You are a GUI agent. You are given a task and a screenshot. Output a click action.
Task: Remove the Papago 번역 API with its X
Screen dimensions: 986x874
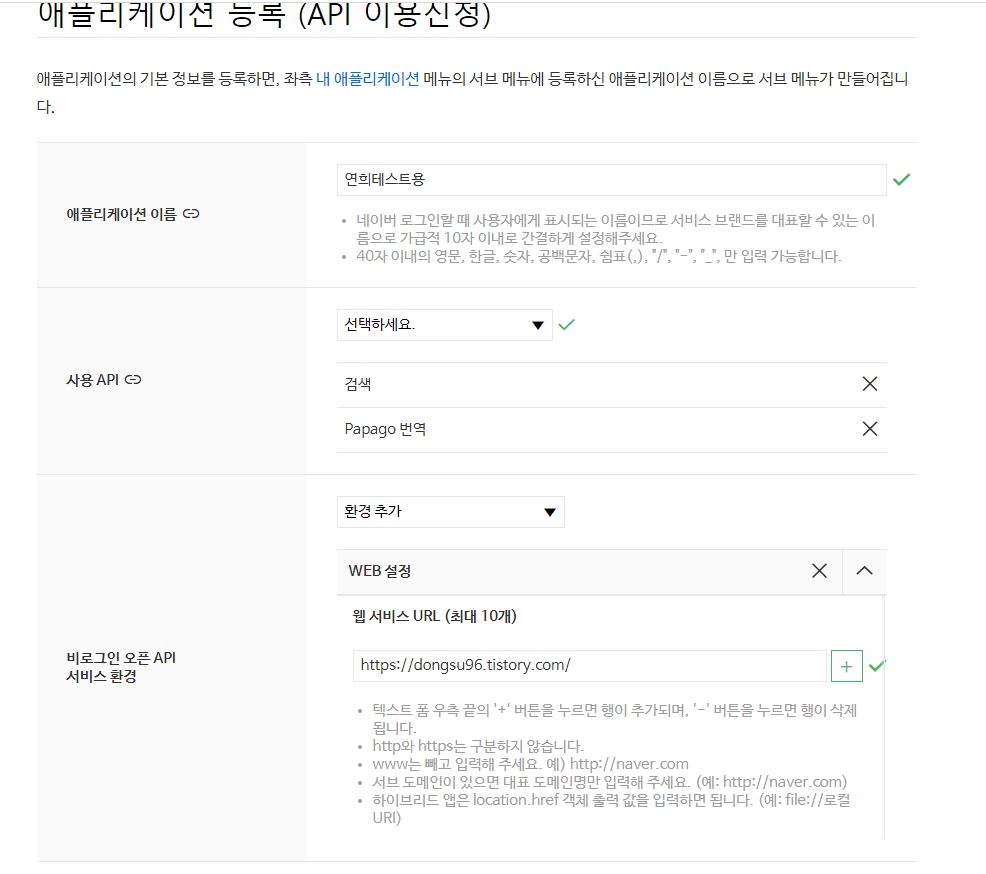click(870, 429)
